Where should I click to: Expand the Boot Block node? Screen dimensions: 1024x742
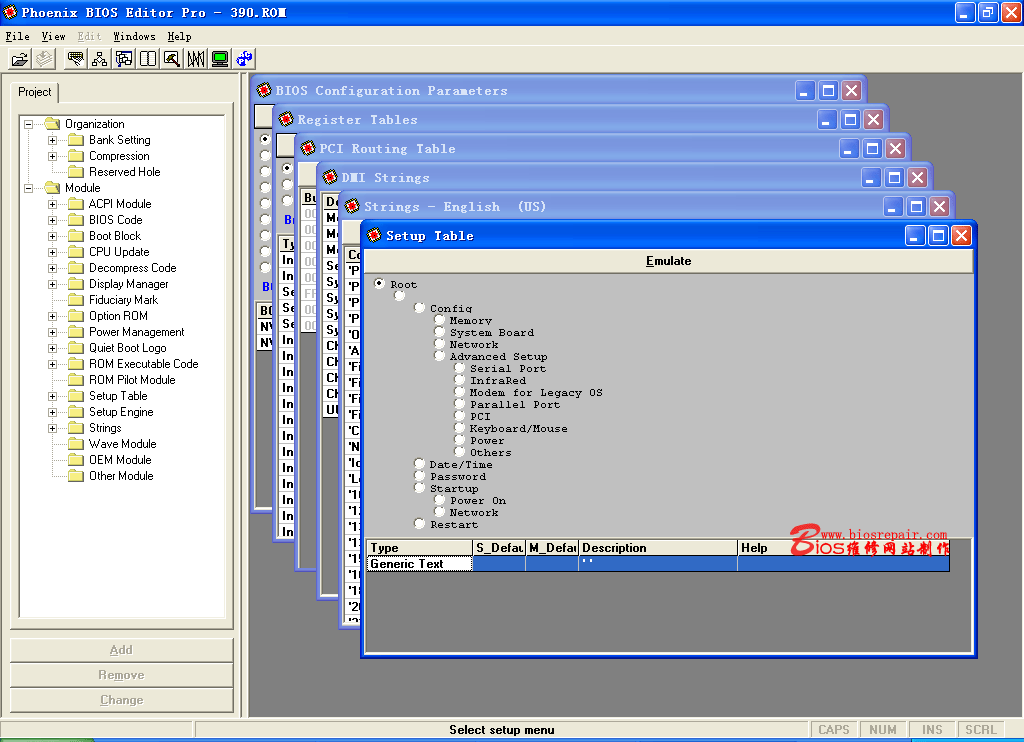52,236
